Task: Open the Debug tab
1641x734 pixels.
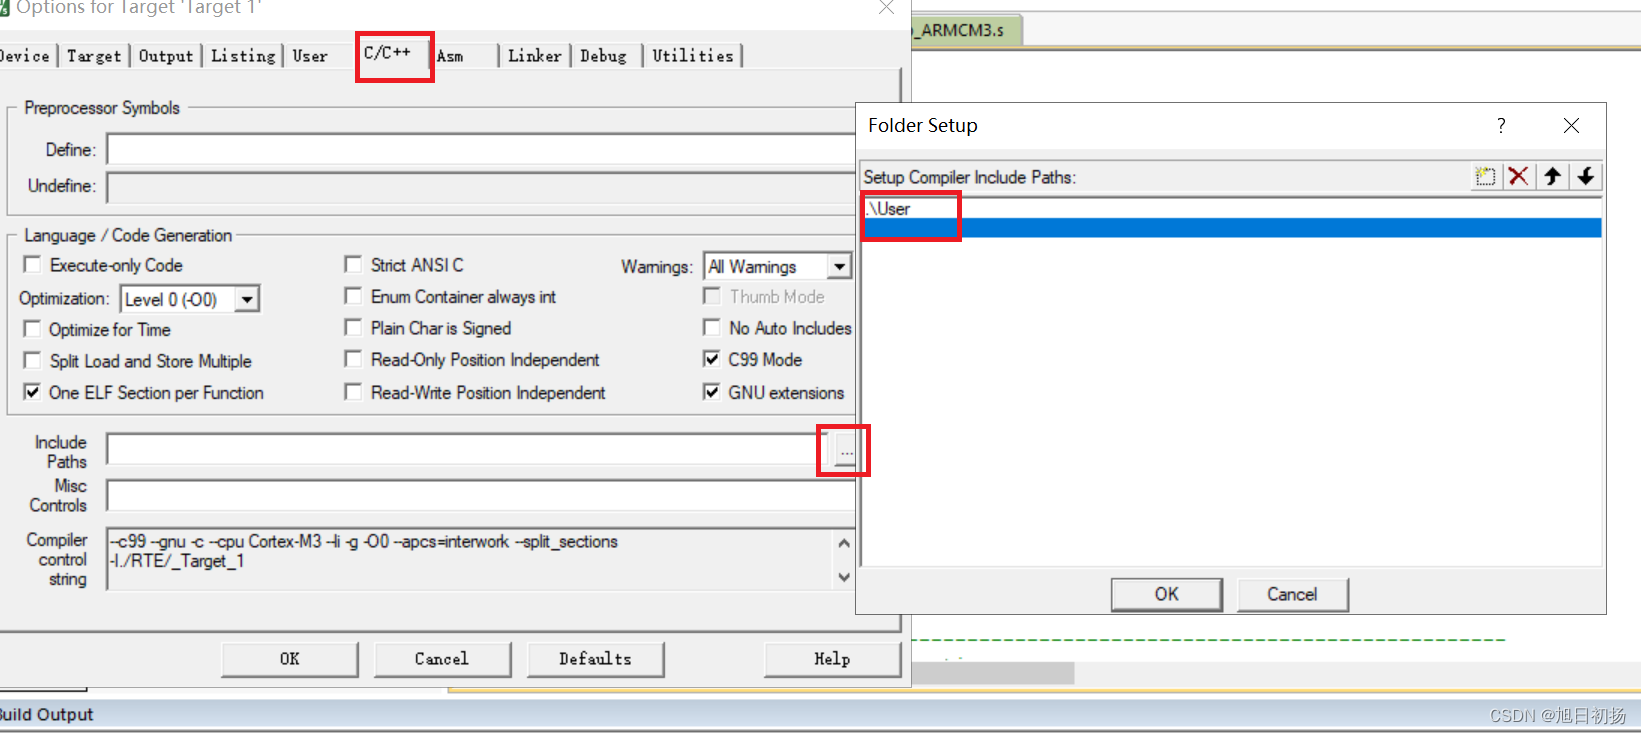Action: coord(604,56)
